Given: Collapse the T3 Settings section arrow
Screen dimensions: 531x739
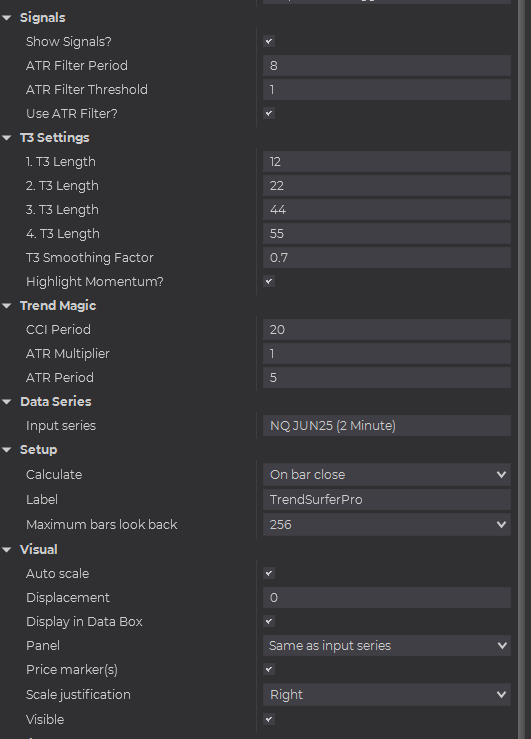Looking at the screenshot, I should [x=7, y=138].
